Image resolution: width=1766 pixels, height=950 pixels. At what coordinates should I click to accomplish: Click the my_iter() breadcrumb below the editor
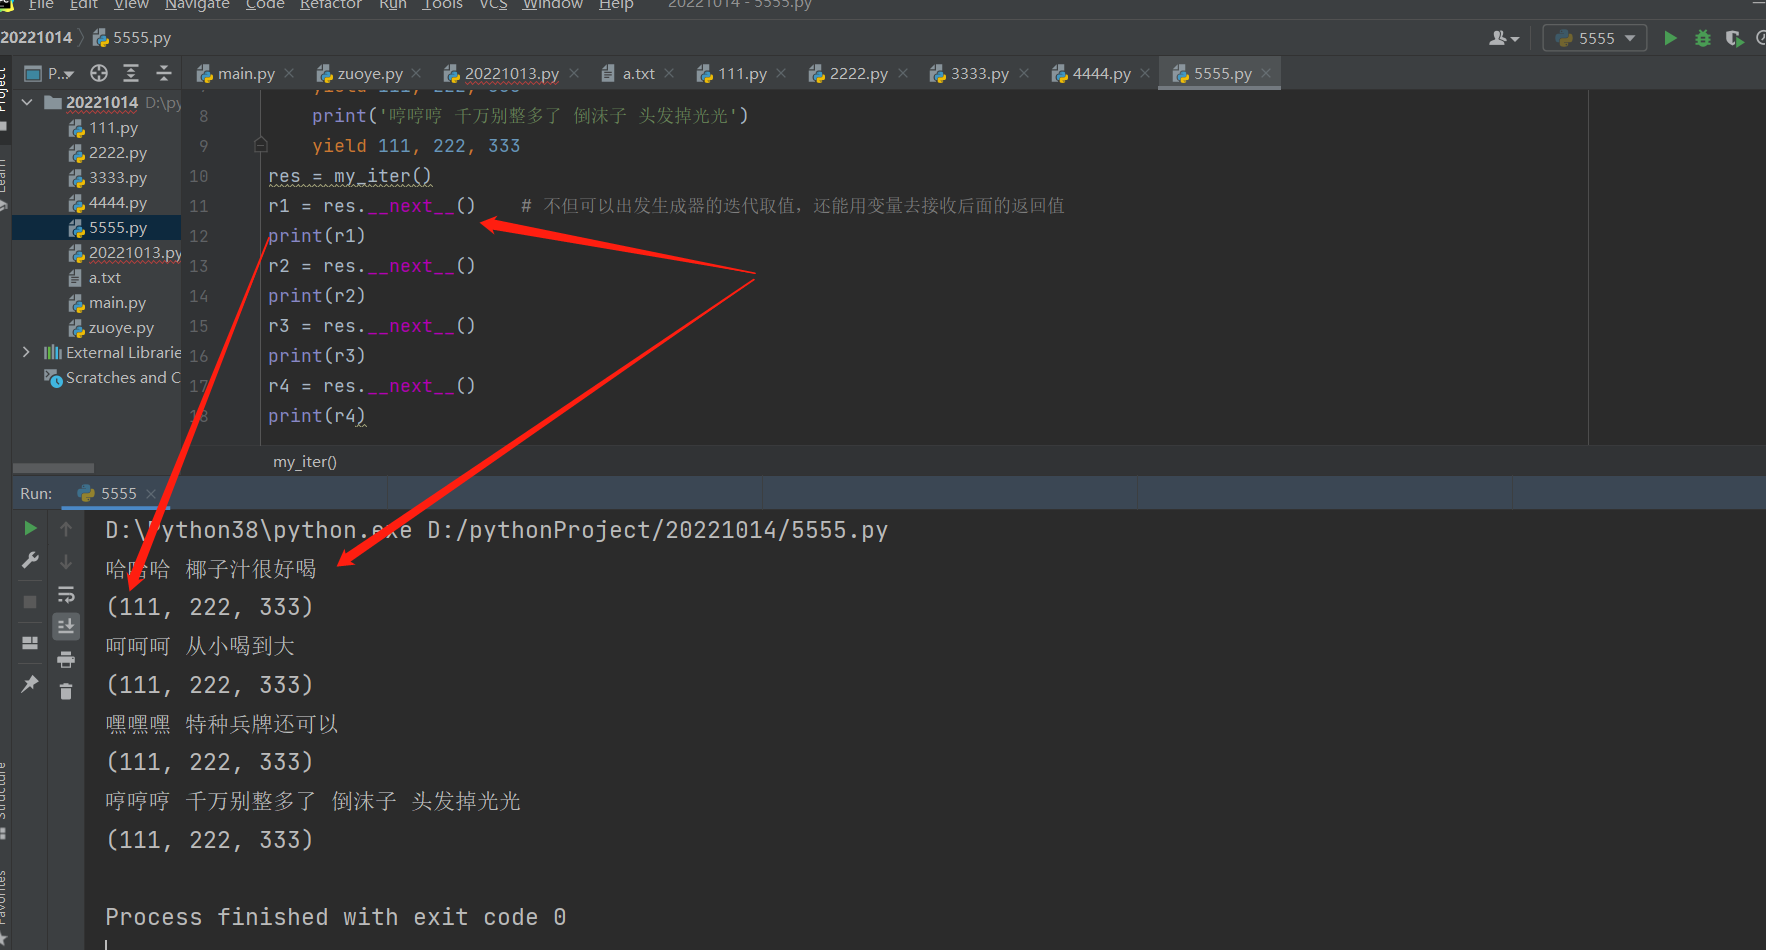[x=305, y=462]
